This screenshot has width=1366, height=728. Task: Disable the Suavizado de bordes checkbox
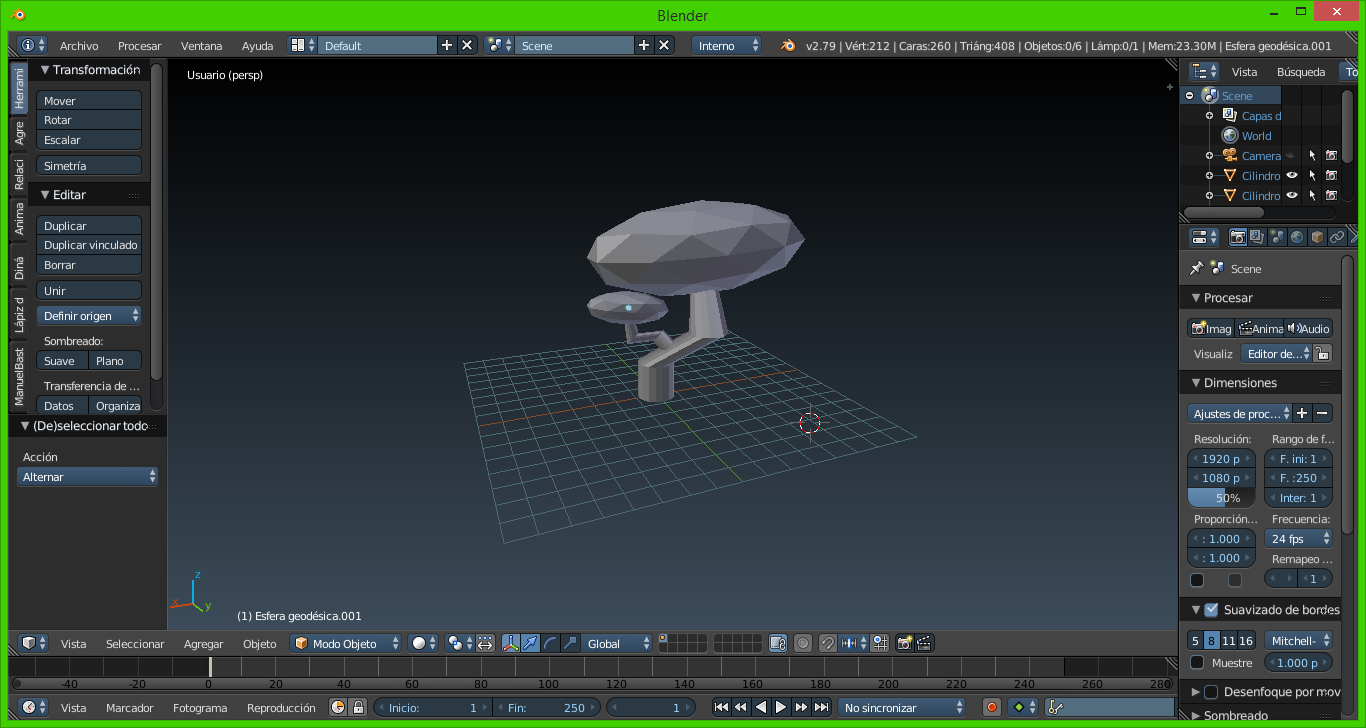pyautogui.click(x=1211, y=610)
